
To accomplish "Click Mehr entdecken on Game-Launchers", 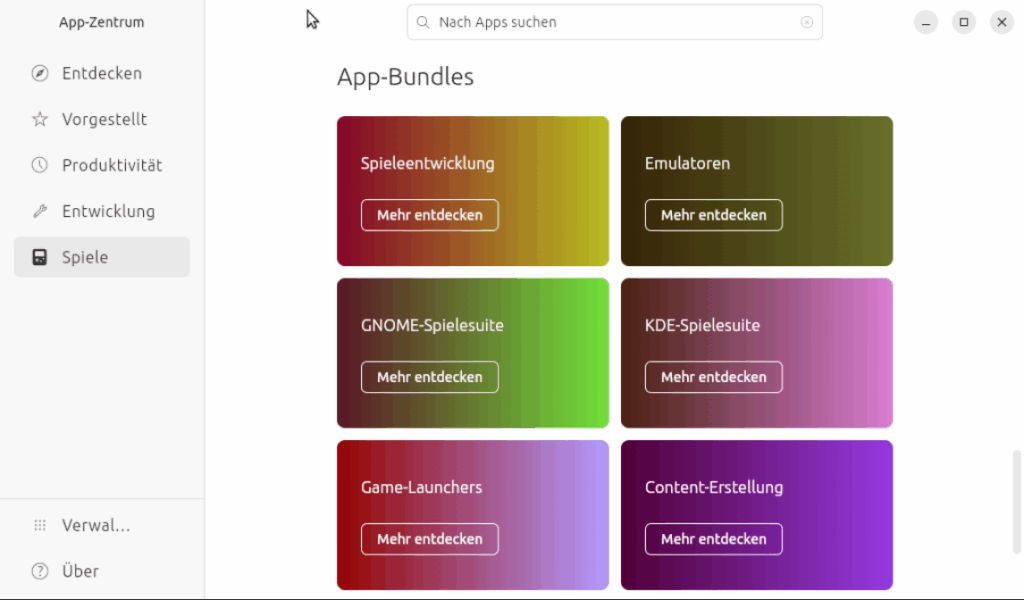I will (x=429, y=539).
